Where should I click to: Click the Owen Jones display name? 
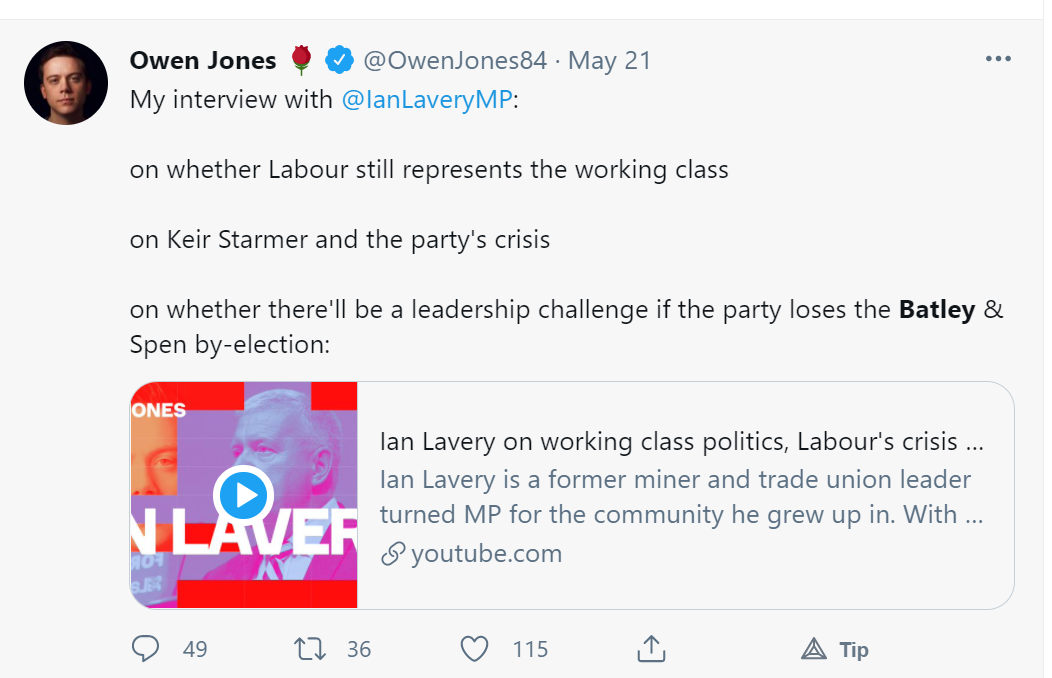coord(203,61)
